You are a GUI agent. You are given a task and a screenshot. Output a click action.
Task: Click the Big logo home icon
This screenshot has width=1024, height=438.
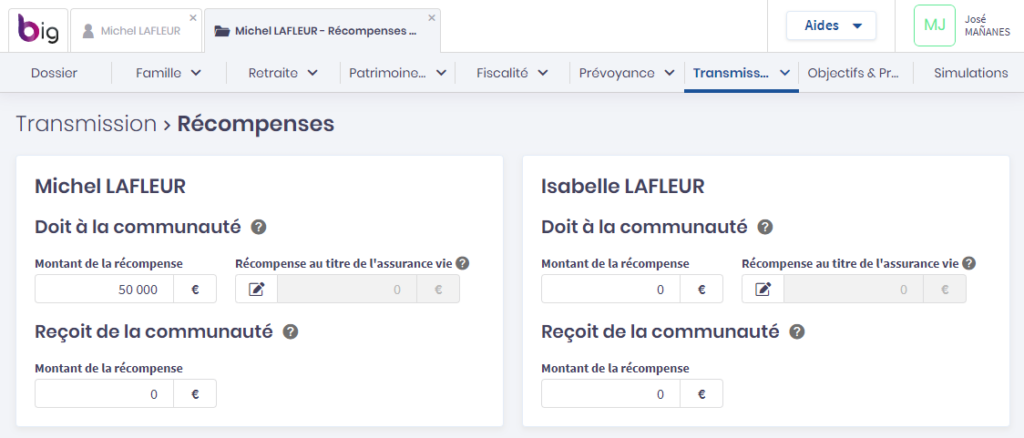pyautogui.click(x=38, y=30)
